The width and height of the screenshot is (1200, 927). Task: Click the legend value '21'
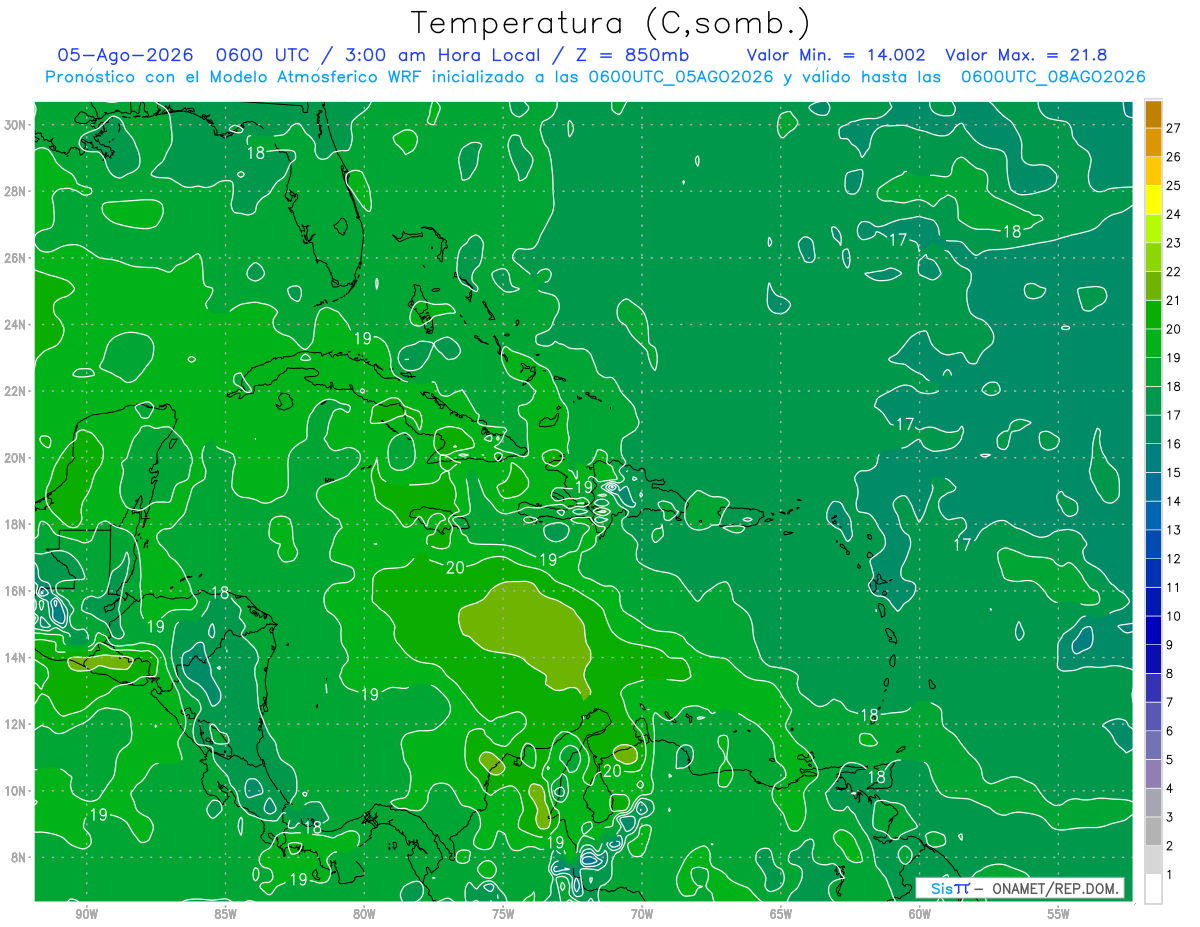coord(1174,300)
